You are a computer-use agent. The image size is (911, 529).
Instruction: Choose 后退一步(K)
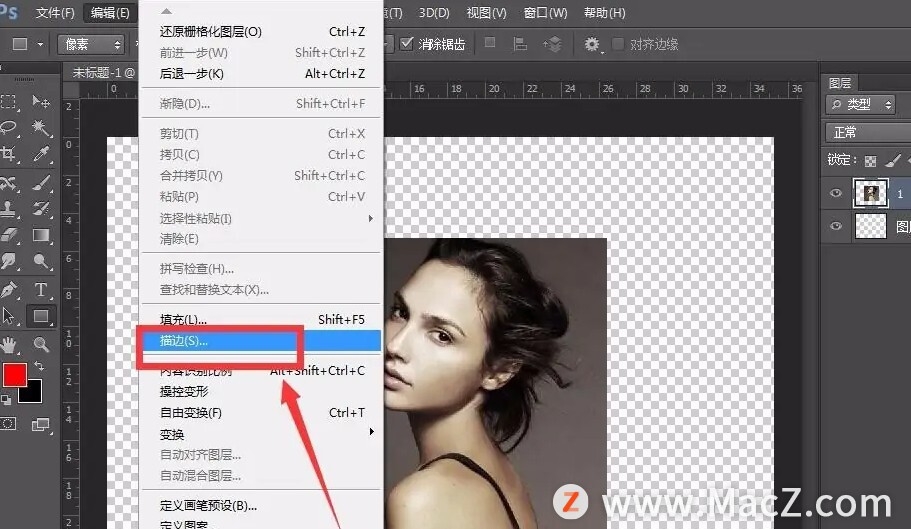(261, 74)
